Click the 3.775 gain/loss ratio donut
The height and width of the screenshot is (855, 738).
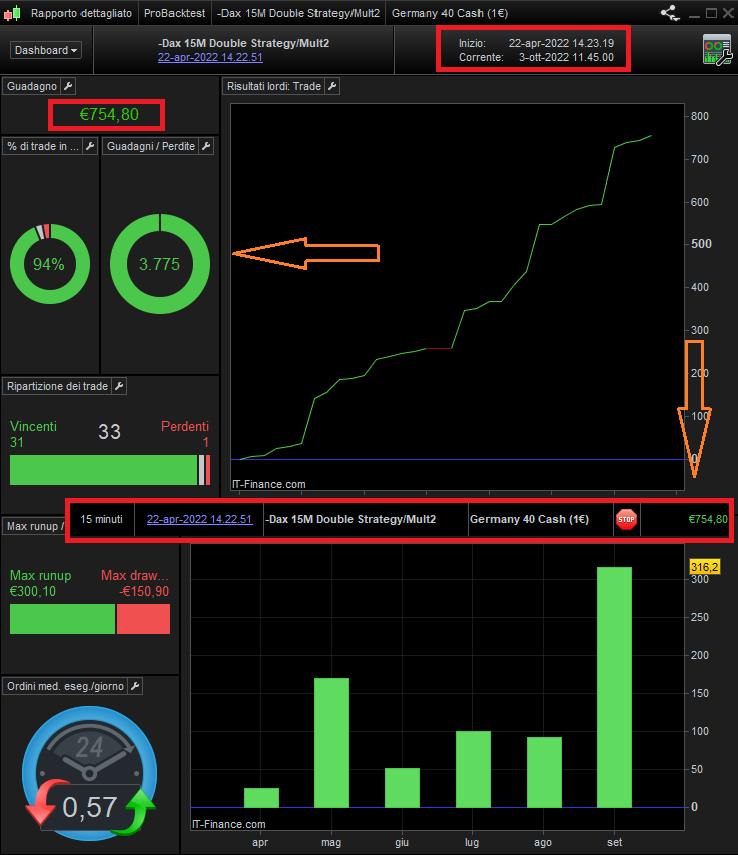click(160, 264)
